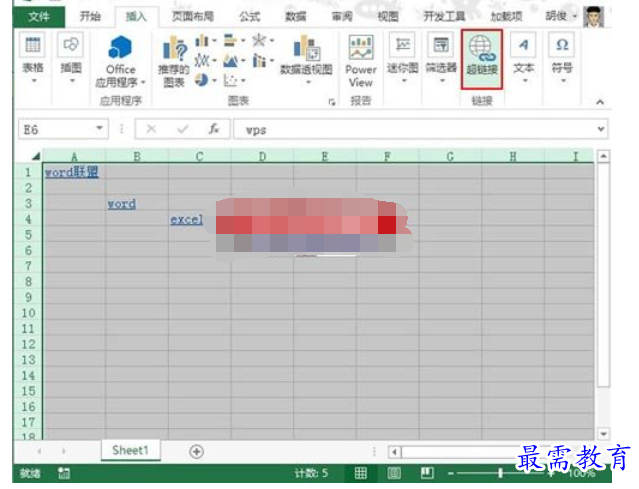The image size is (639, 489).
Task: Click the 超链接 hyperlink button
Action: [482, 59]
